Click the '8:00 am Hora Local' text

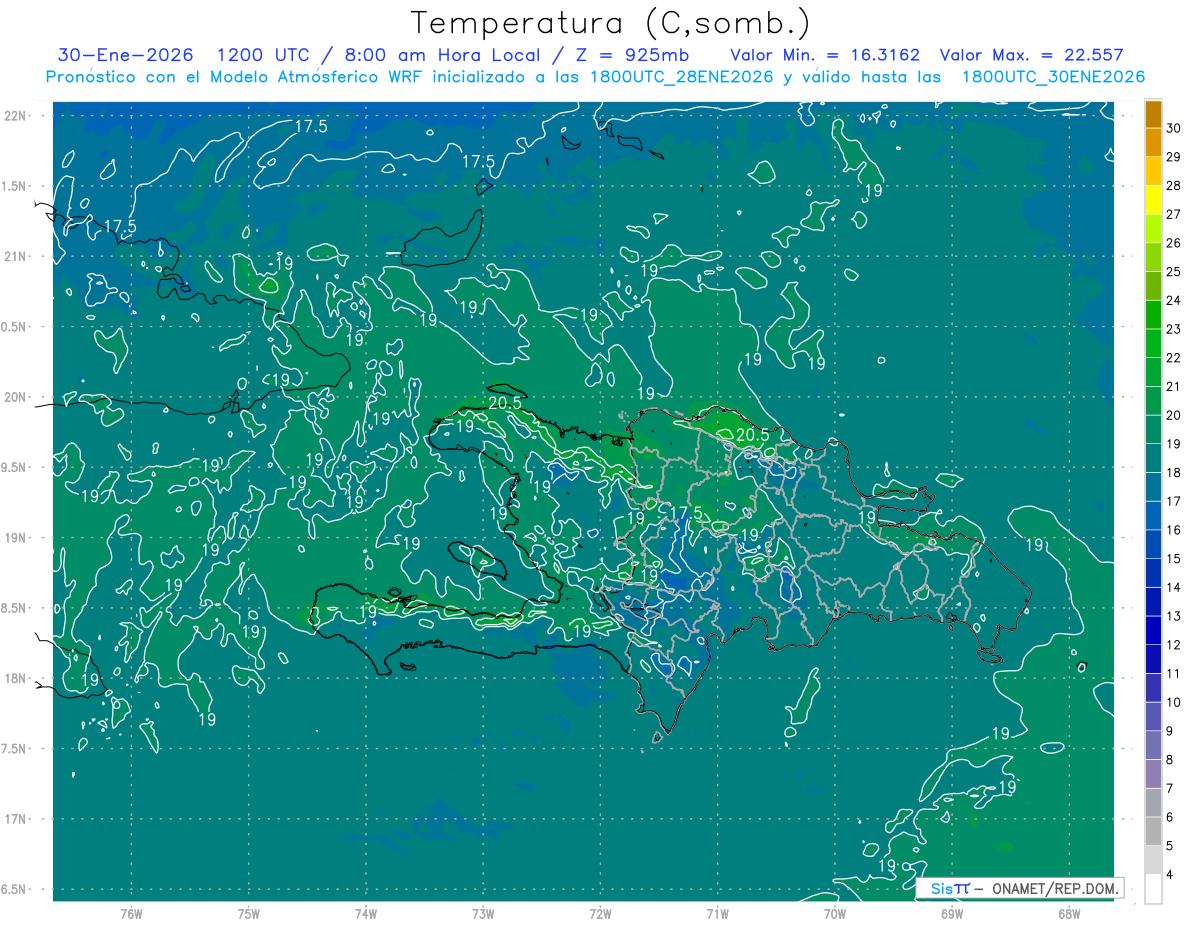[x=441, y=55]
